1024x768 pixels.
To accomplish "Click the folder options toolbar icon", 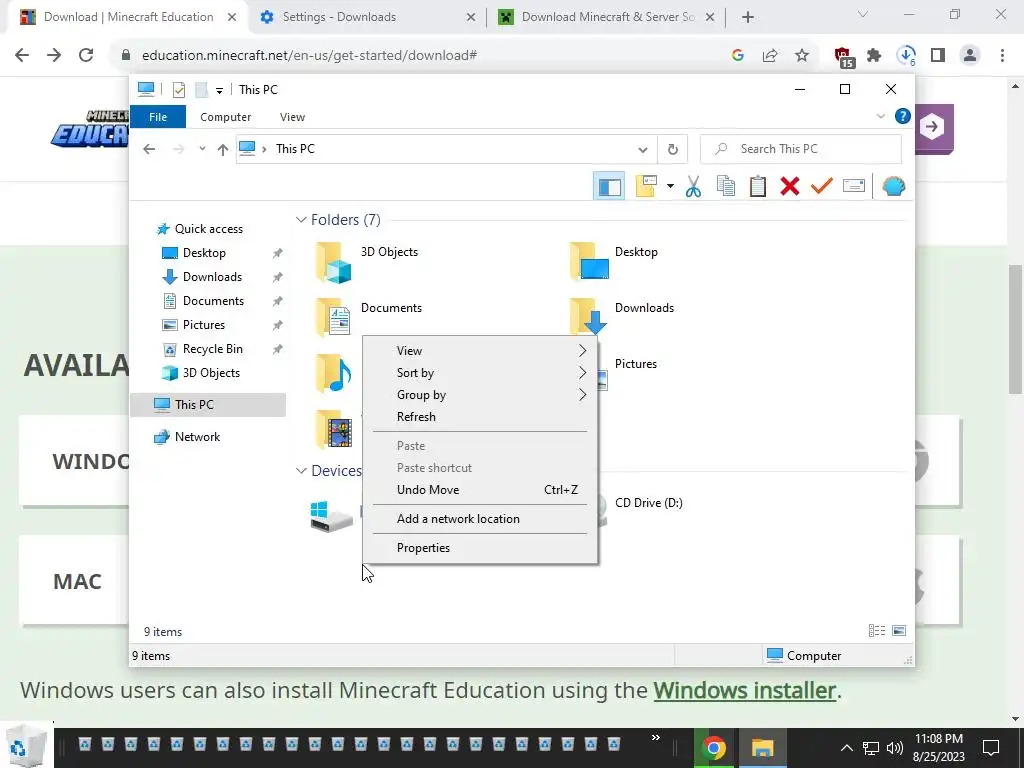I will tap(647, 187).
